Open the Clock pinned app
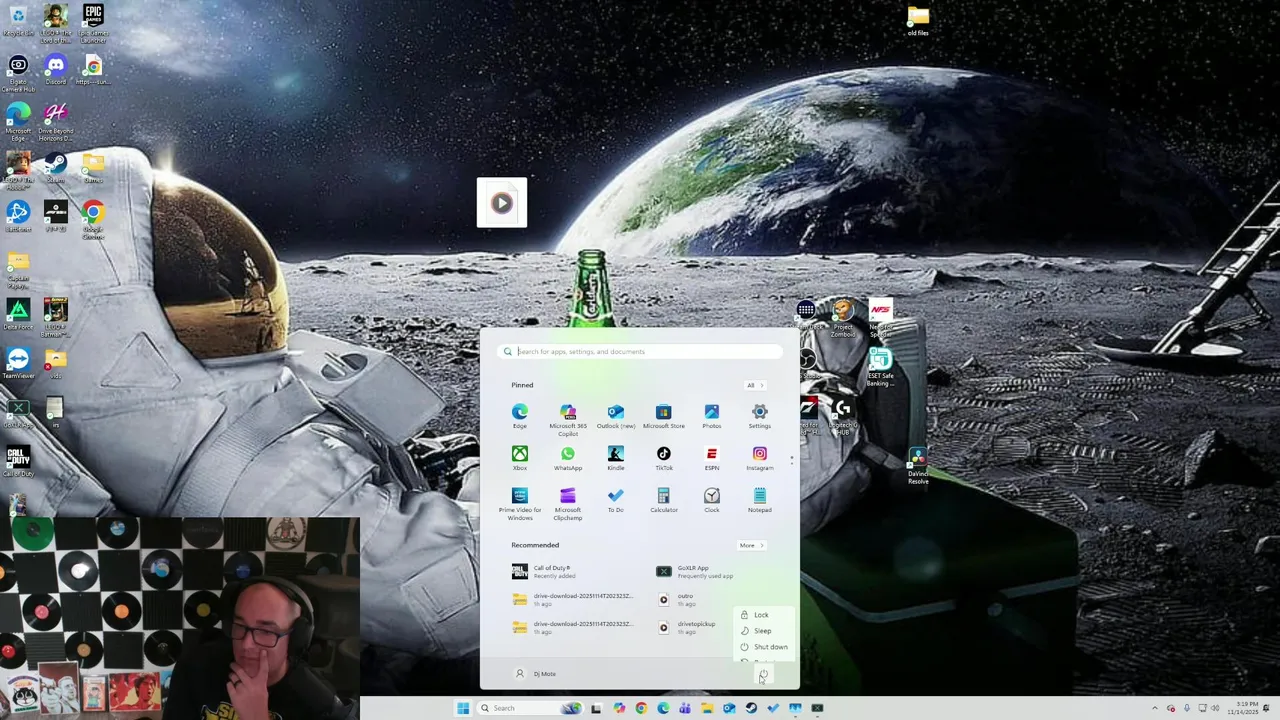Screen dimensions: 1280x720 pos(711,500)
